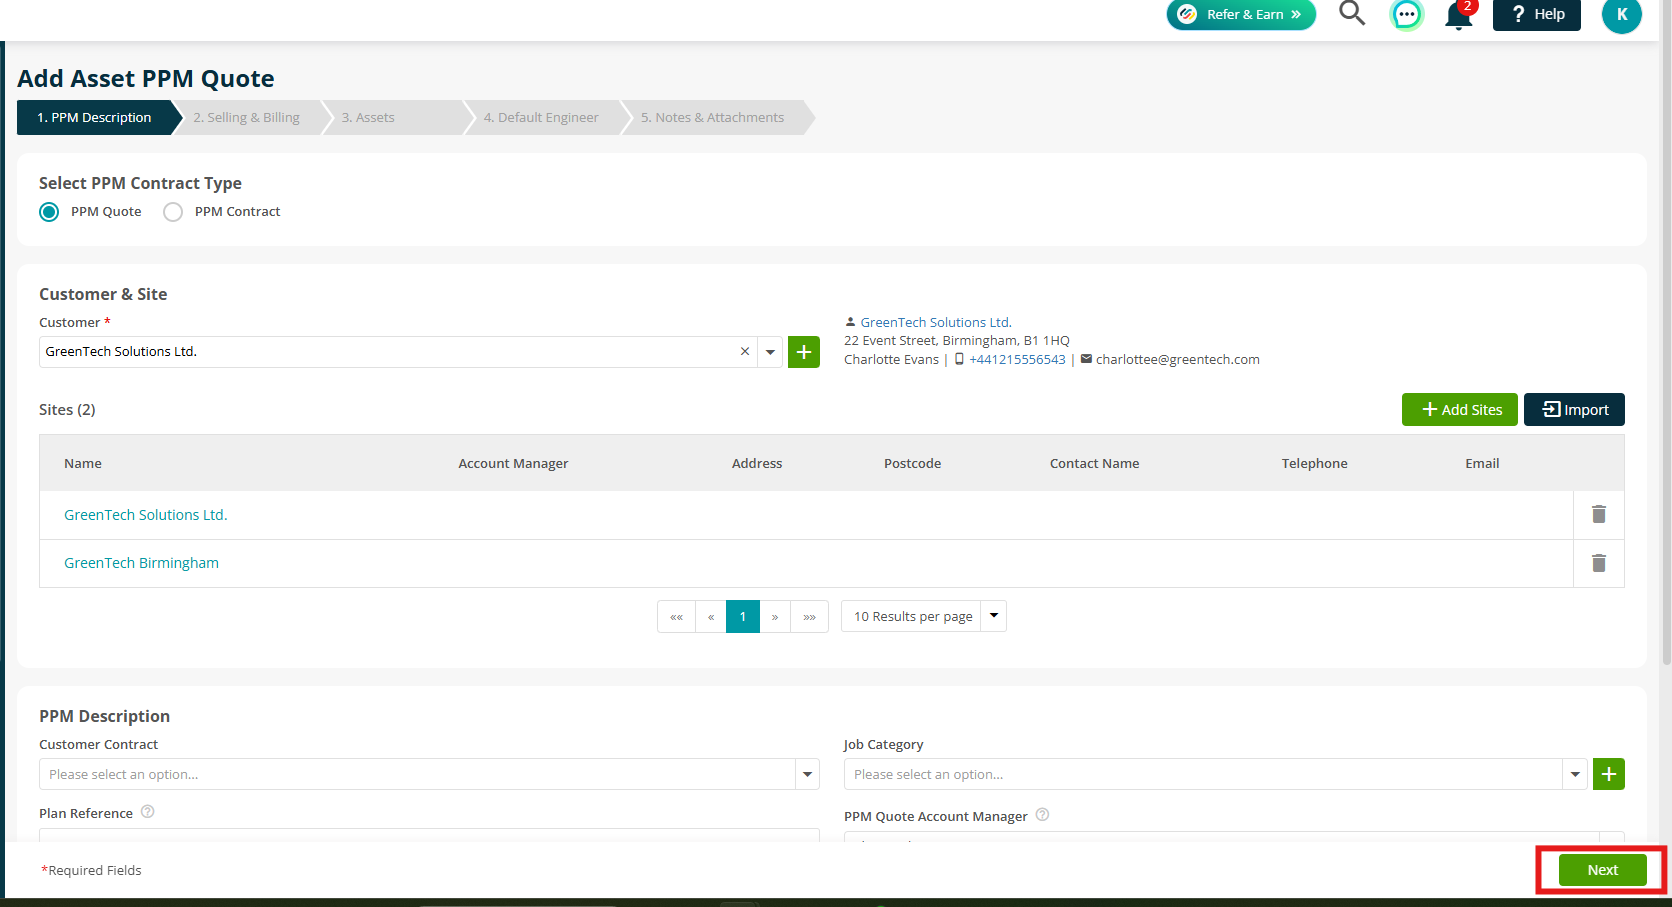
Task: Select the PPM Quote radio button
Action: [49, 212]
